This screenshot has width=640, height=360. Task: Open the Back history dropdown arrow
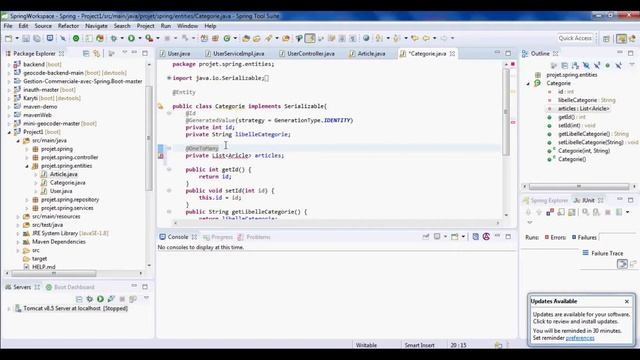(434, 38)
